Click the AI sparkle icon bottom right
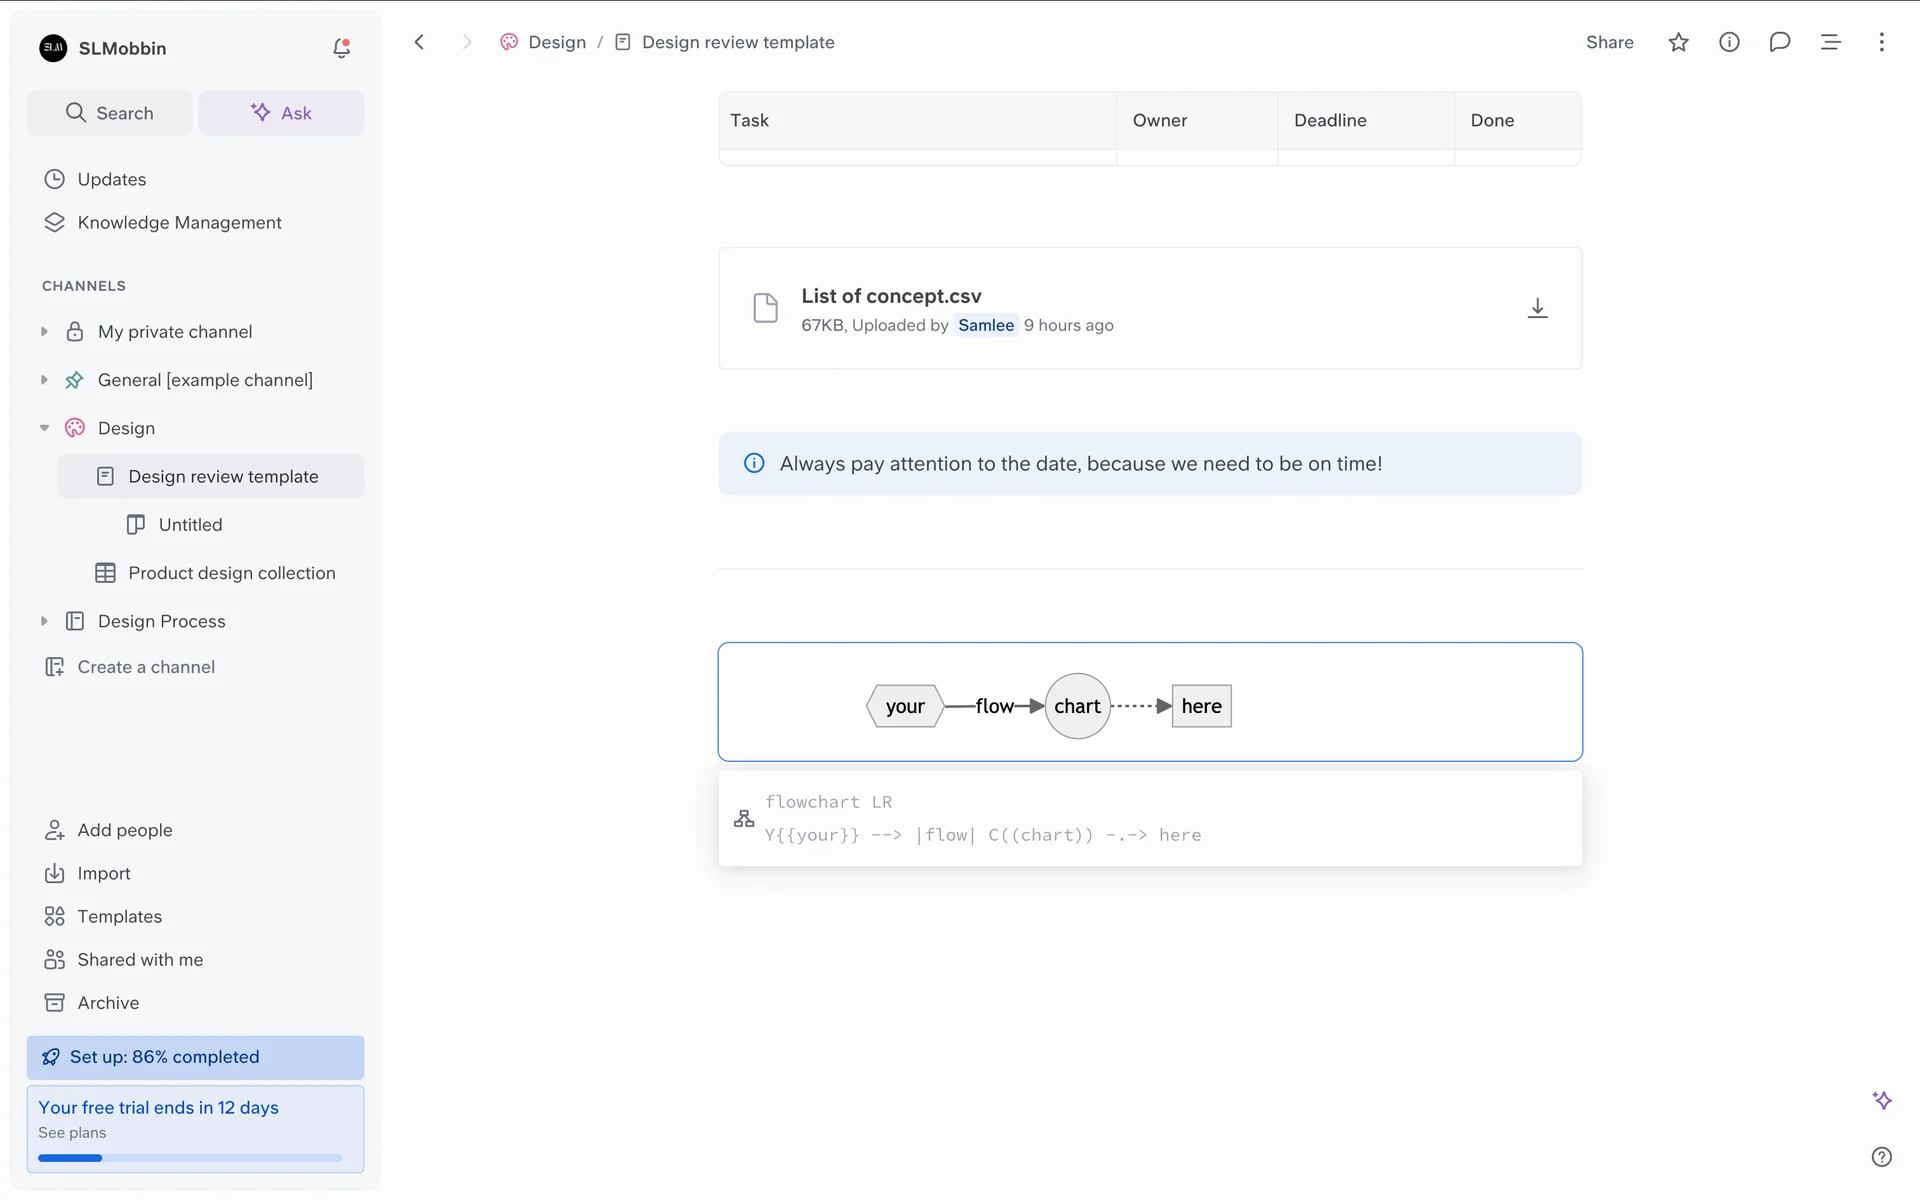 click(x=1881, y=1100)
